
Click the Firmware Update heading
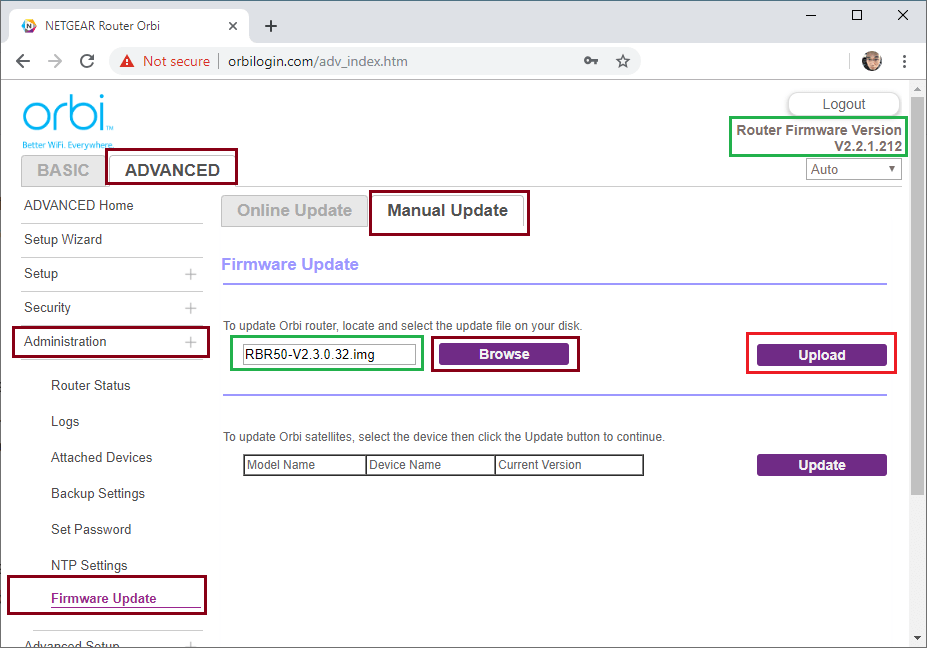click(x=290, y=264)
